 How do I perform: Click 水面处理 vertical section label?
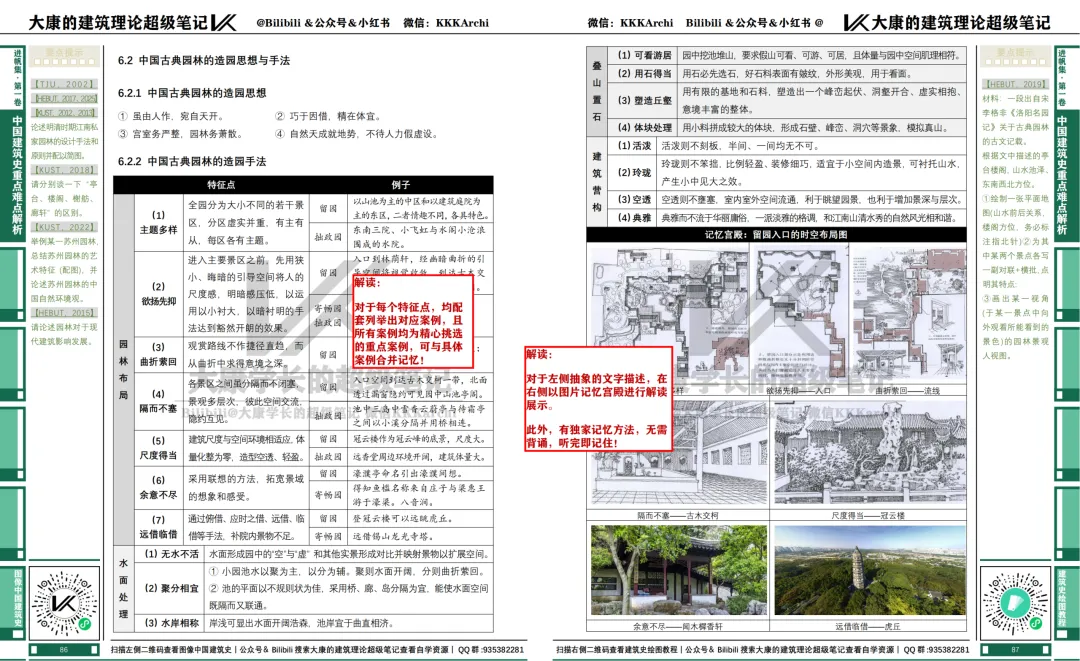pyautogui.click(x=123, y=589)
